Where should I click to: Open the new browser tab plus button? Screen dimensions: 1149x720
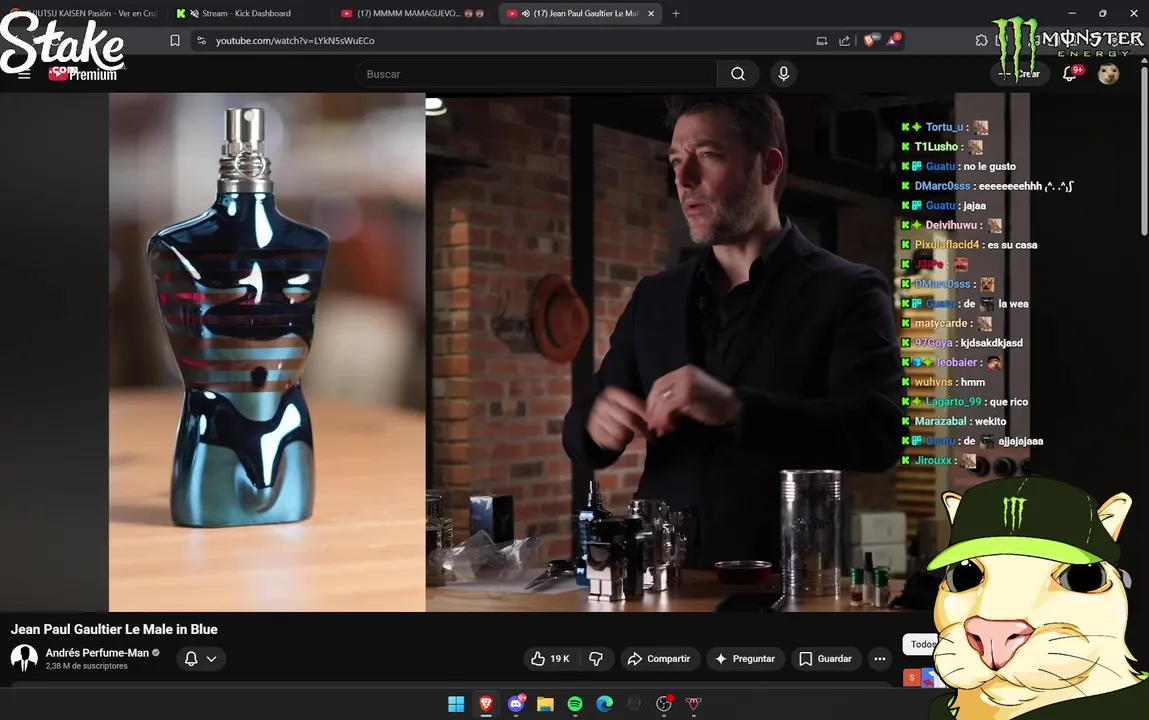pyautogui.click(x=676, y=13)
